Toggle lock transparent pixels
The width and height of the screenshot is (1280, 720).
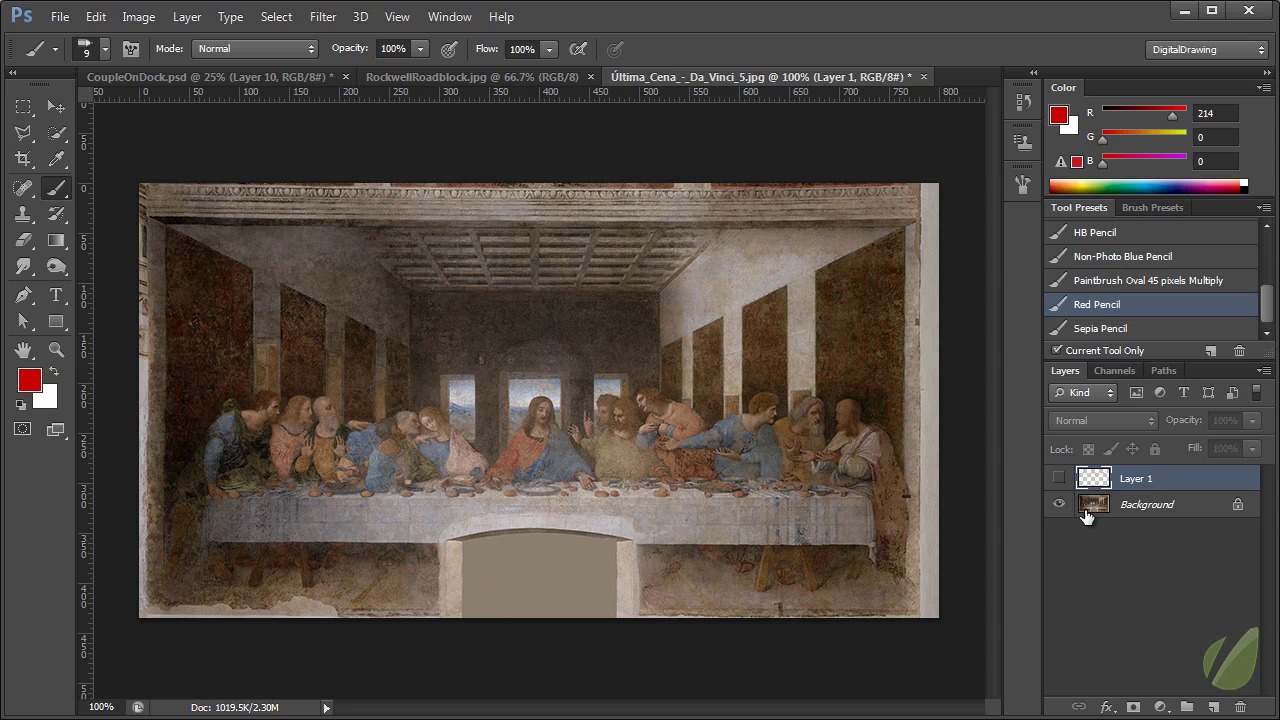[x=1088, y=449]
